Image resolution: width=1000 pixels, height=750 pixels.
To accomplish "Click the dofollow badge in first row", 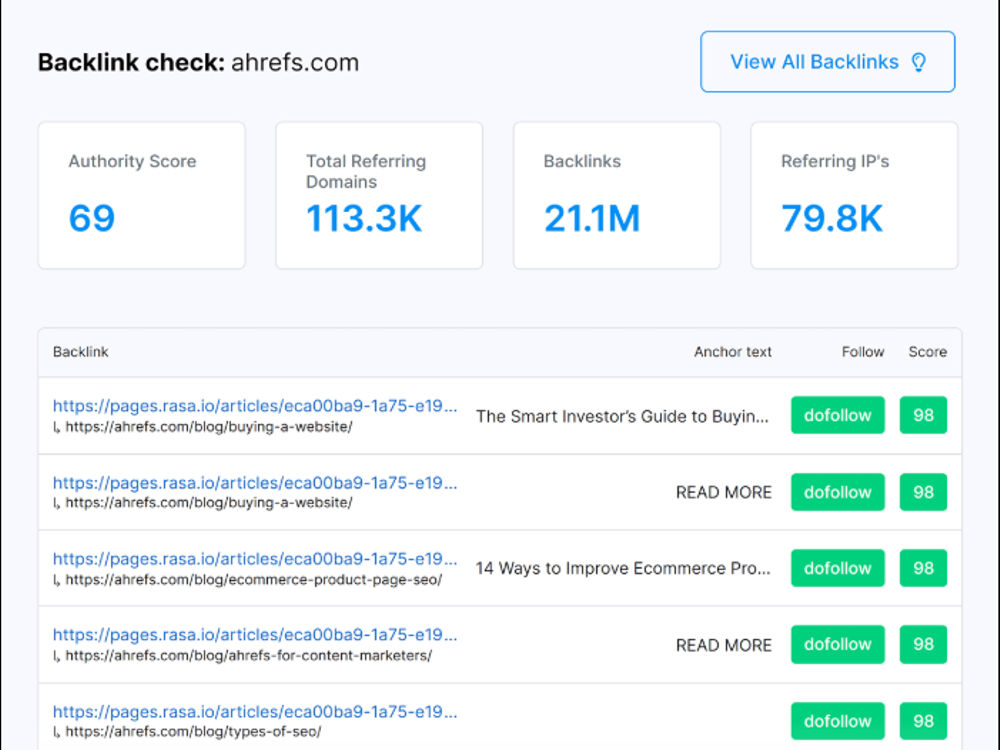I will tap(838, 415).
